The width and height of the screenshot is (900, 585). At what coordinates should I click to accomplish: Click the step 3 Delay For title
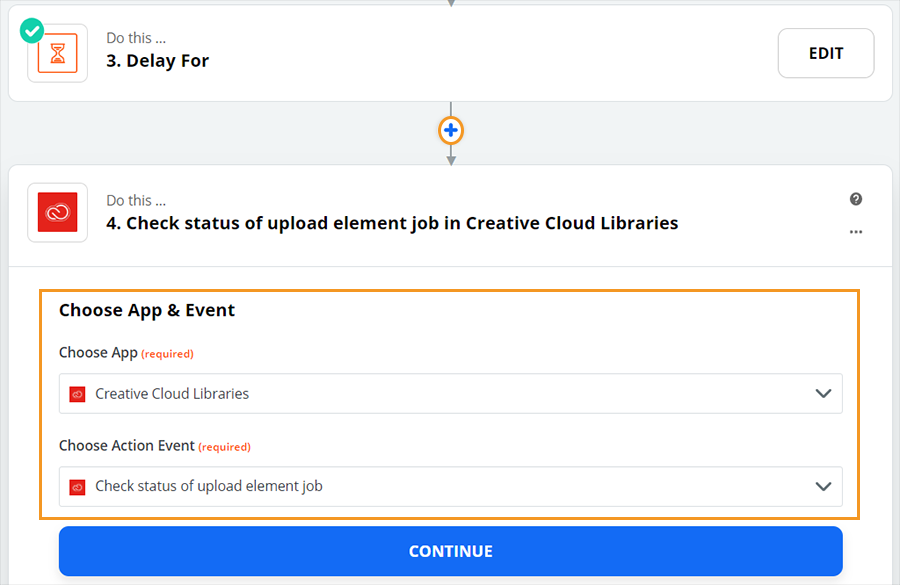(157, 60)
